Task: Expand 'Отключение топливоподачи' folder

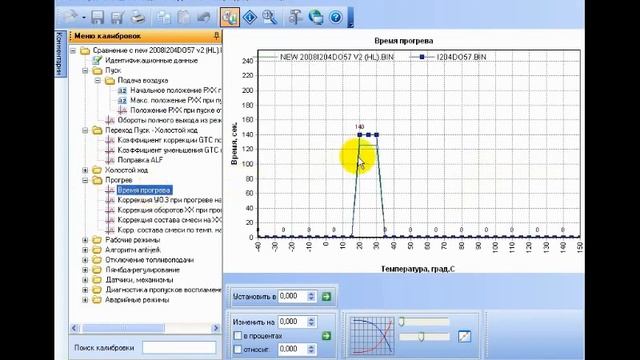Action: [x=85, y=260]
